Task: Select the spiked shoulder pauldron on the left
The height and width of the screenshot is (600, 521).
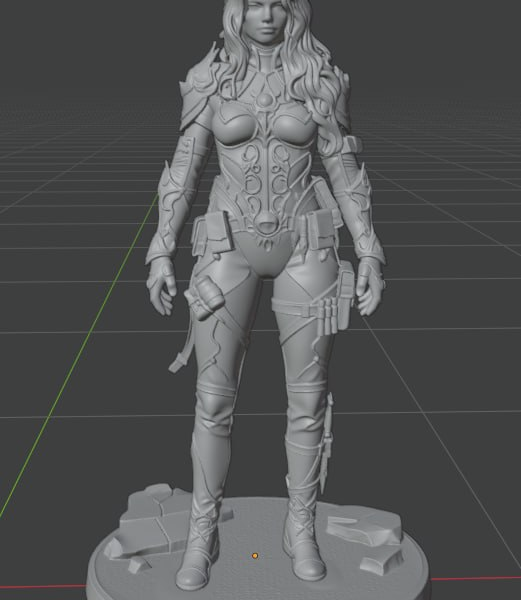Action: tap(198, 92)
